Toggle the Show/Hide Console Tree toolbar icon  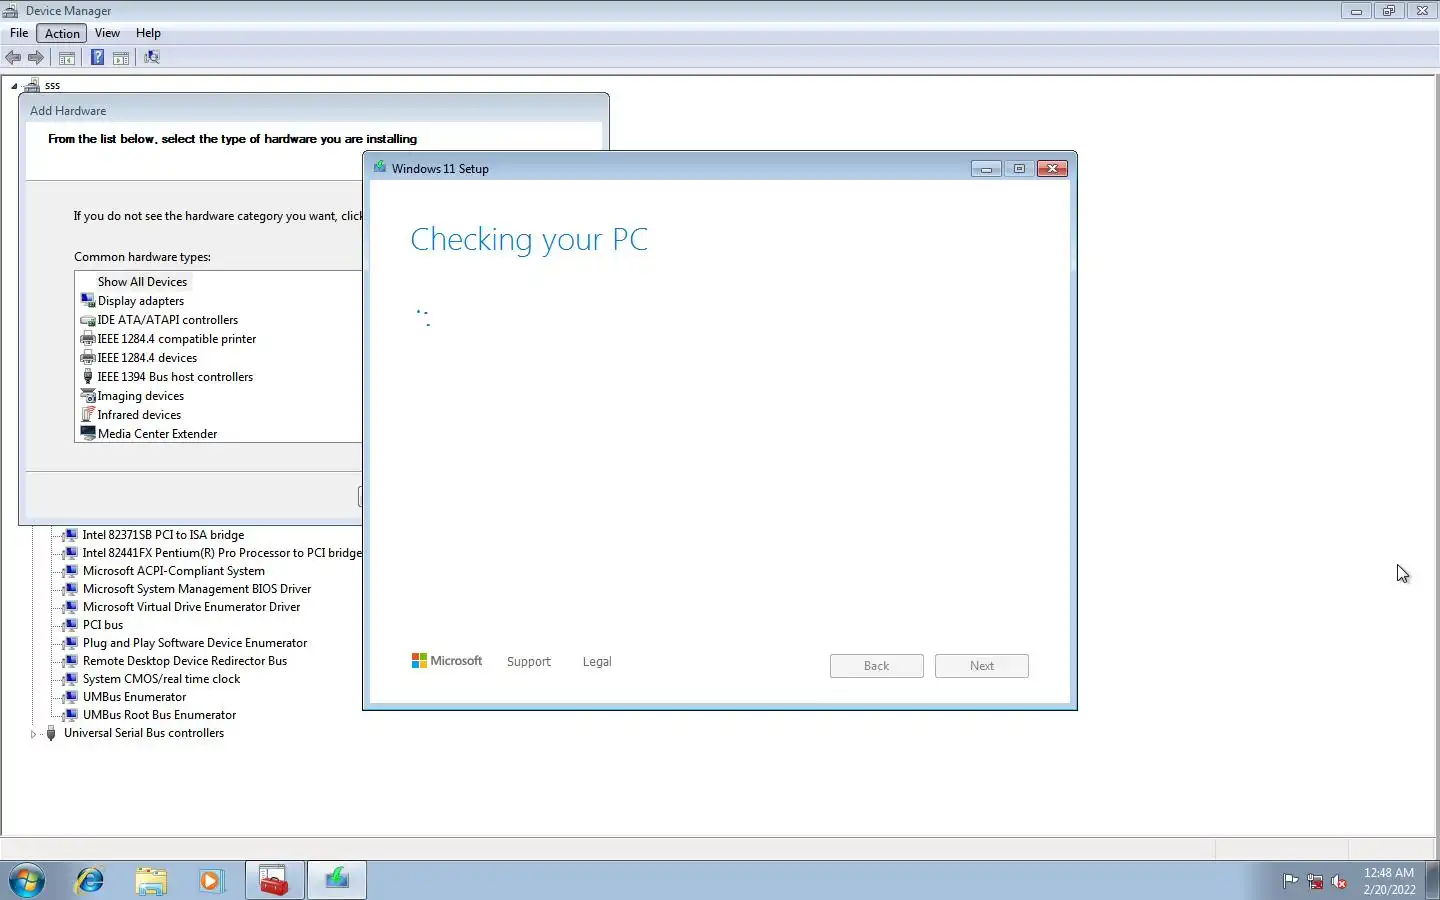coord(67,58)
